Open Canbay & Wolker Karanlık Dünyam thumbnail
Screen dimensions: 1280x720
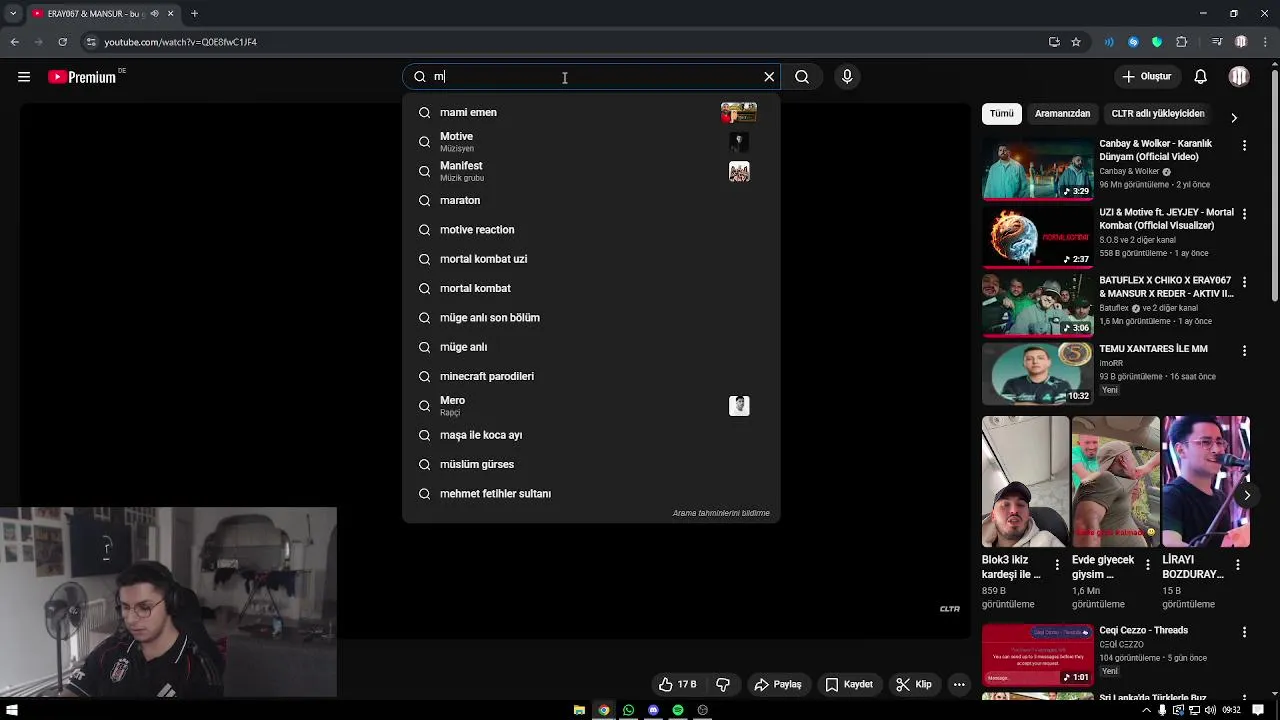[x=1037, y=169]
